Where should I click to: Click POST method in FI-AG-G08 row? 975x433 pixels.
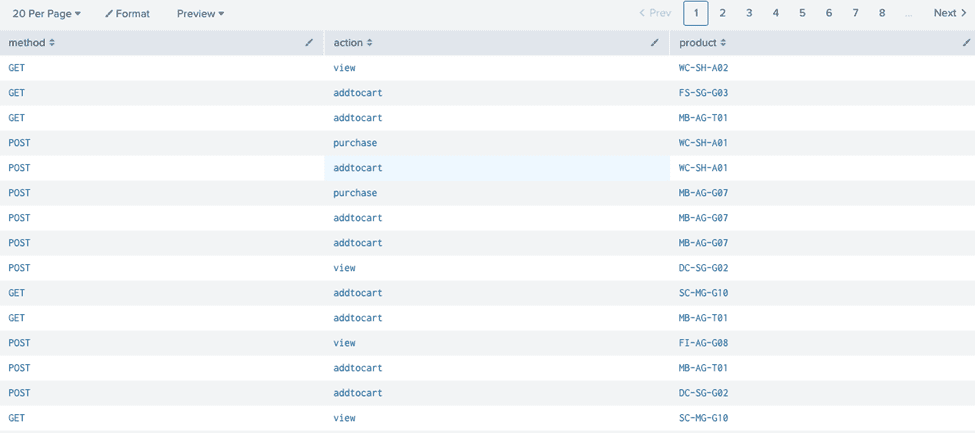click(19, 343)
